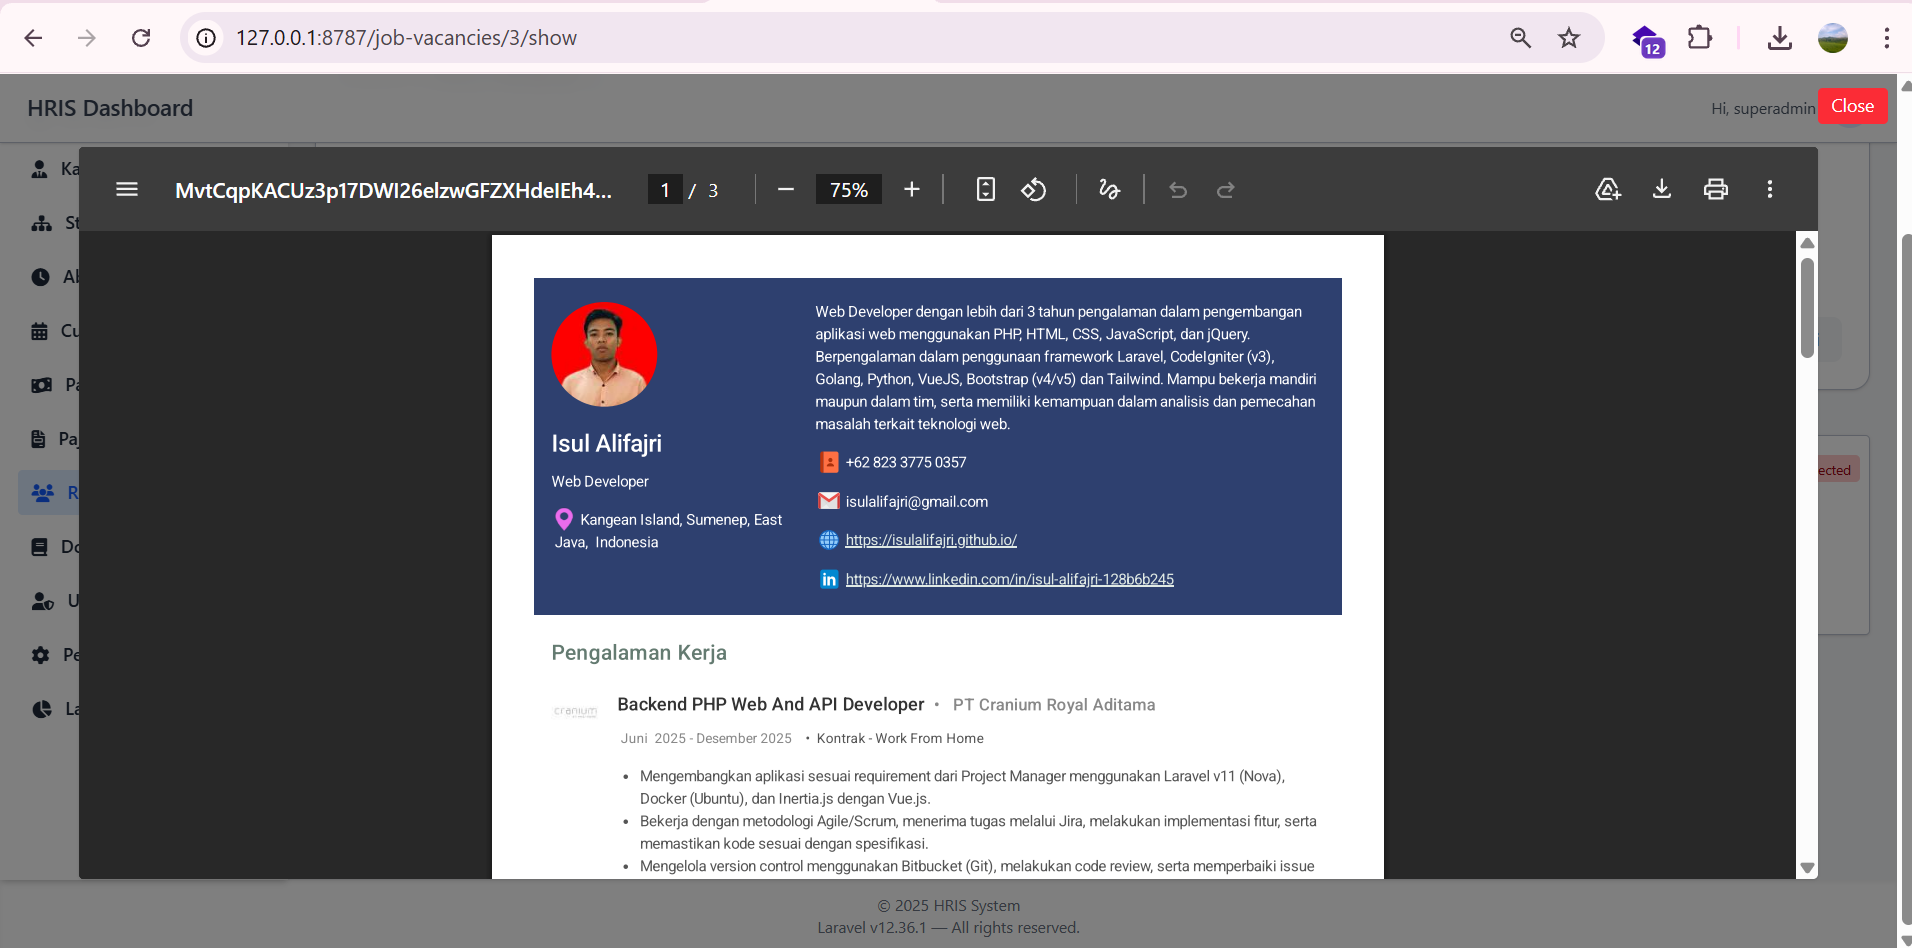
Task: Toggle the PDF viewer sidebar menu
Action: coord(127,190)
